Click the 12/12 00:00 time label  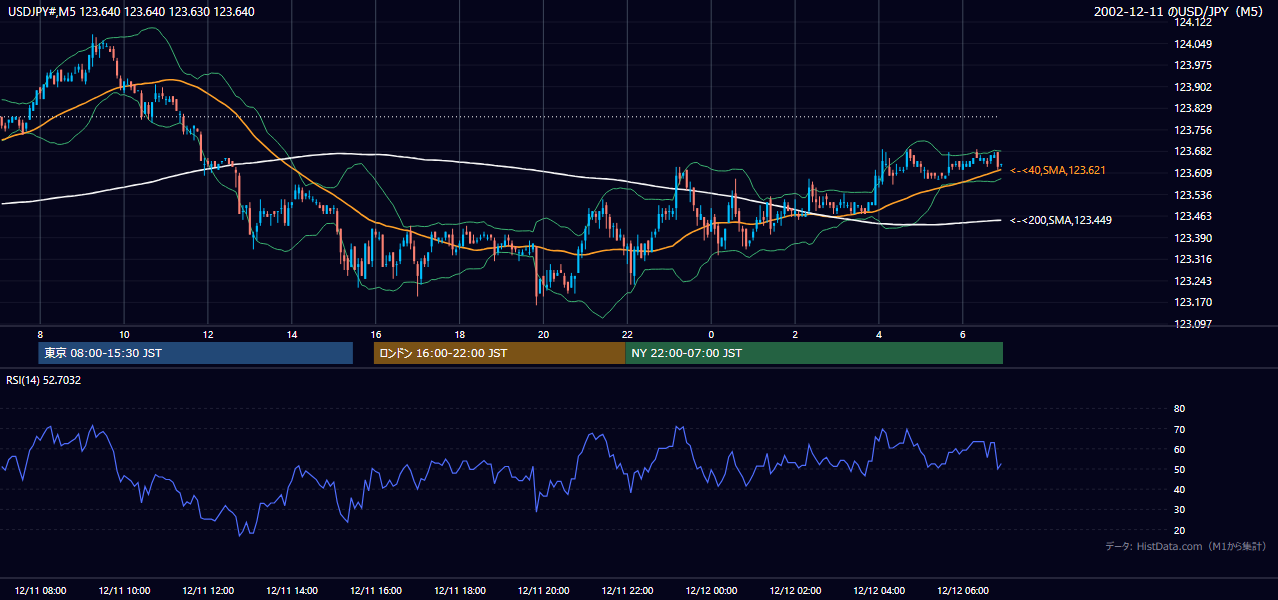pyautogui.click(x=711, y=591)
